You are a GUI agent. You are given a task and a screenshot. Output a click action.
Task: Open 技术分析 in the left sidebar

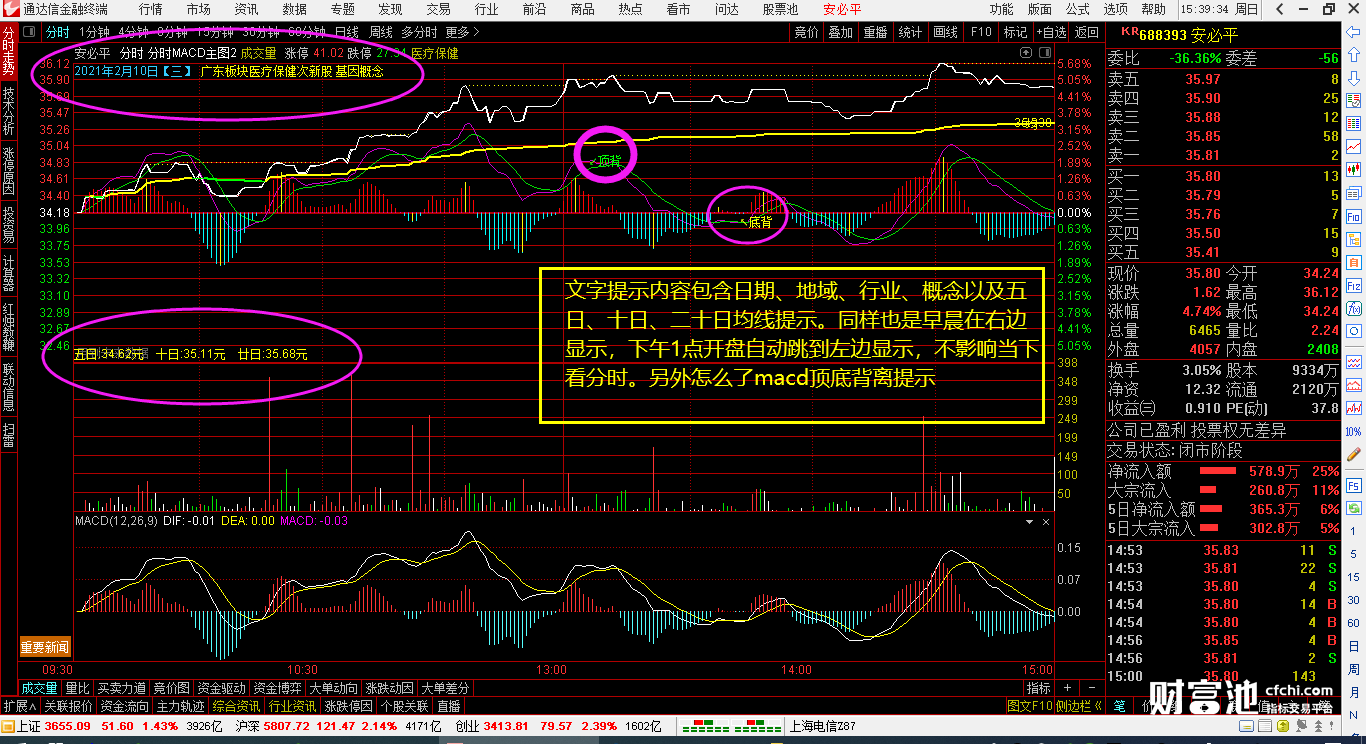9,111
